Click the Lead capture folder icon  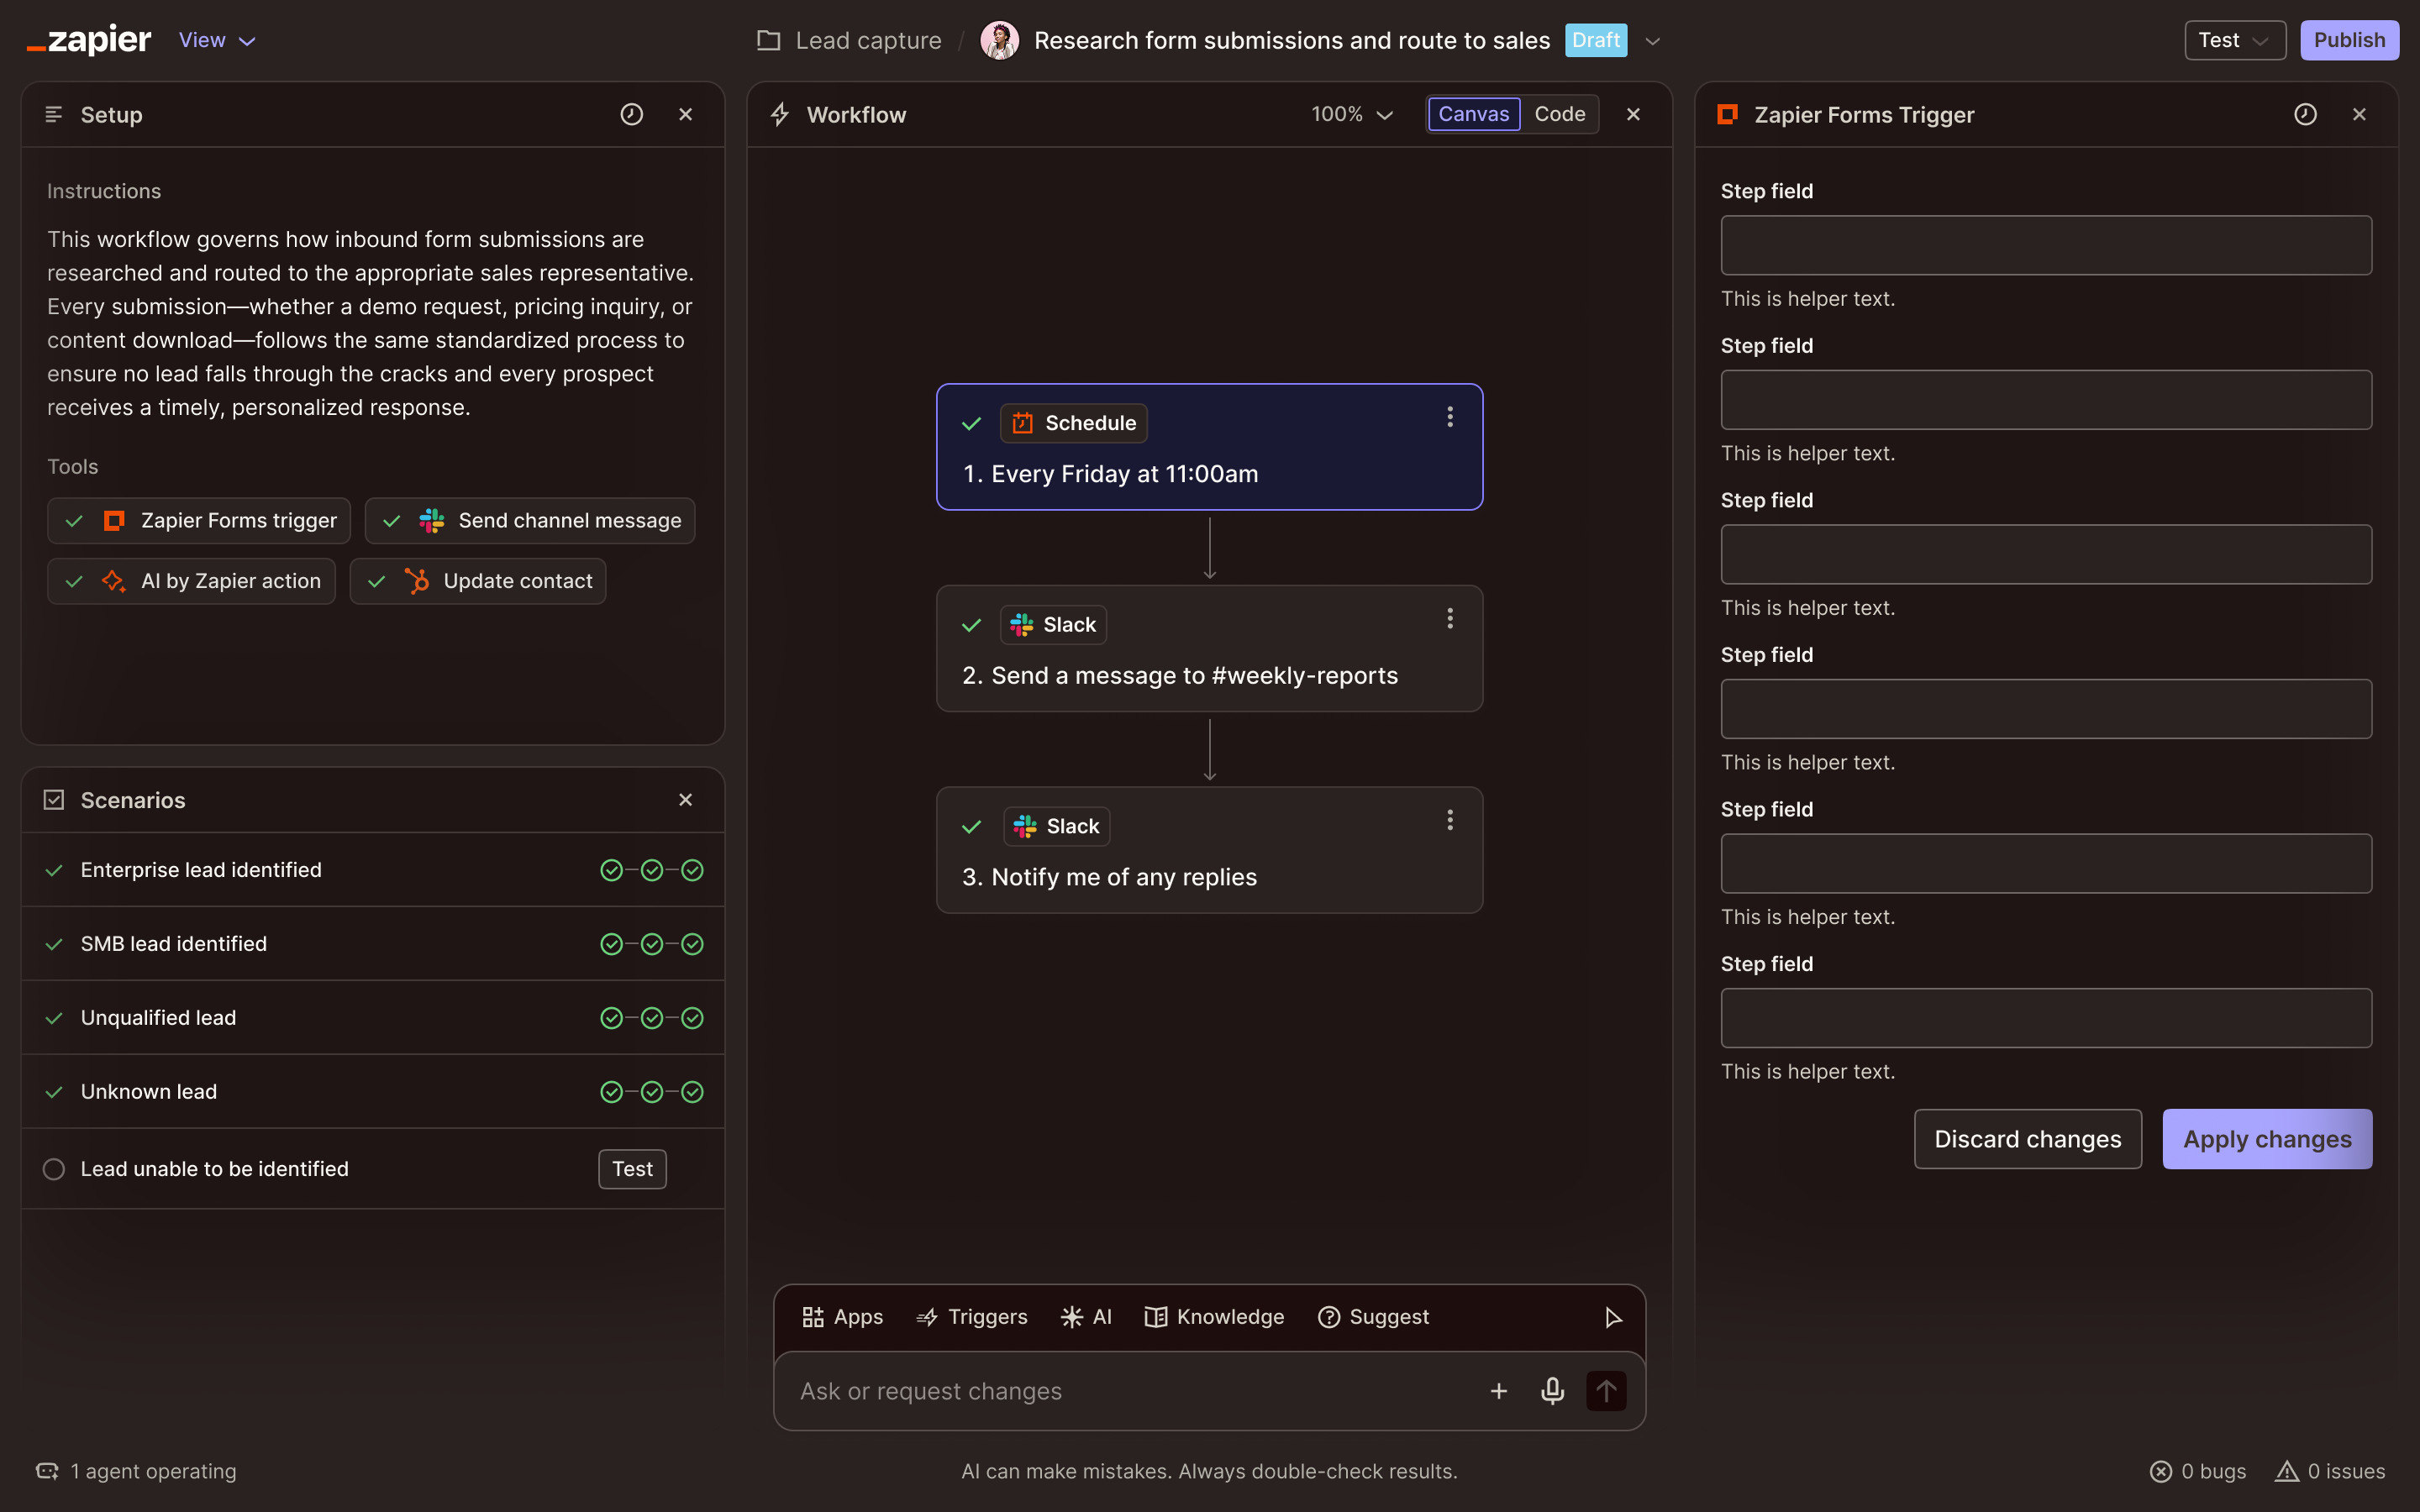coord(768,40)
